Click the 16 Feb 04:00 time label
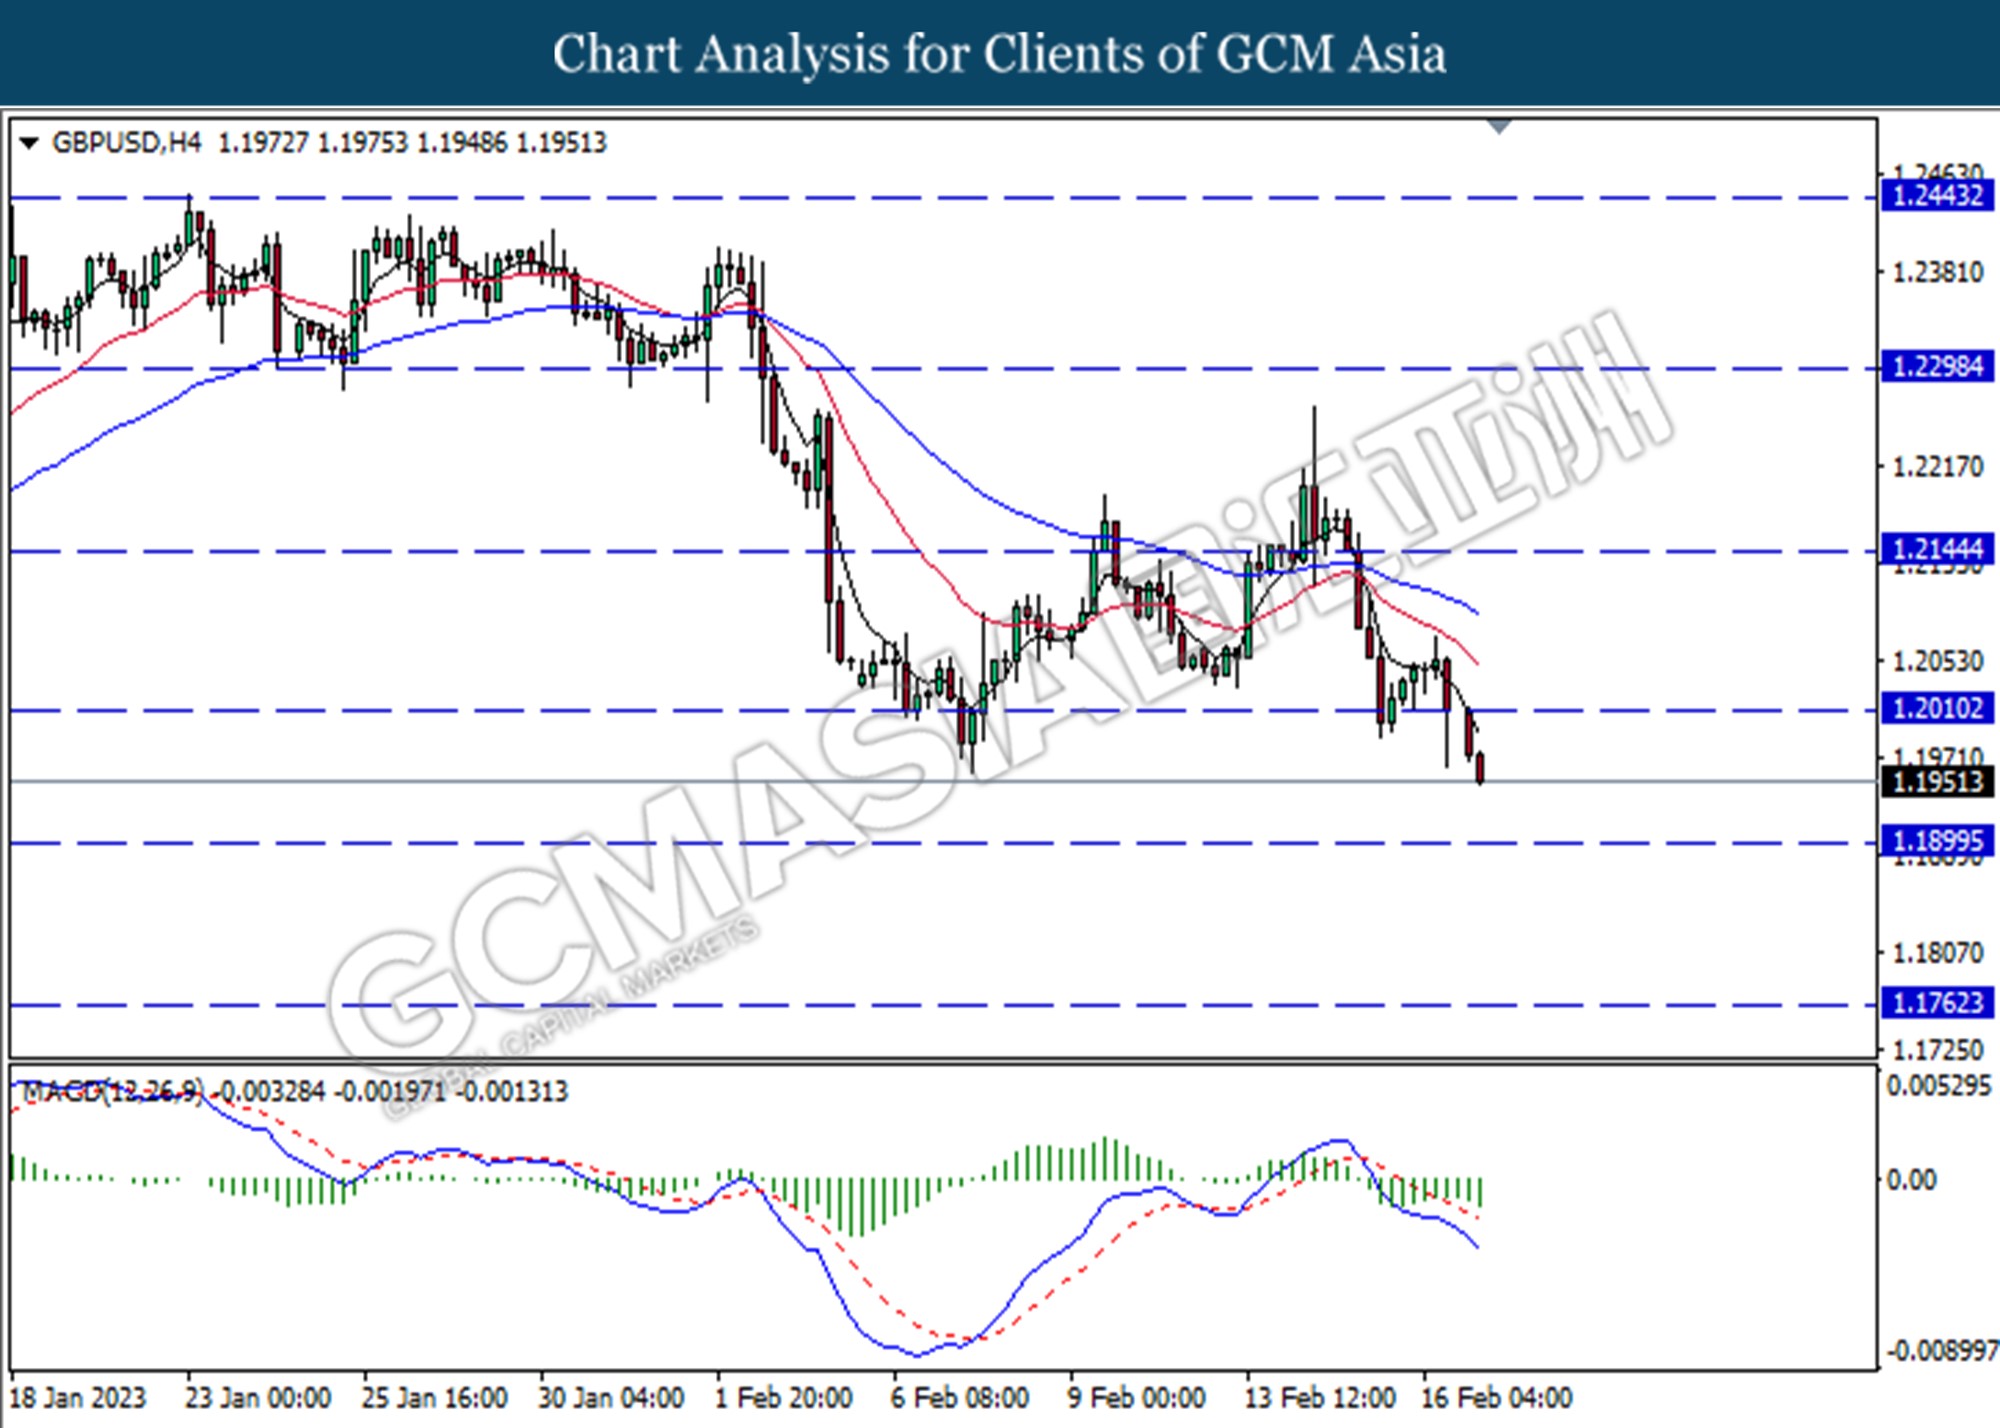Screen dimensions: 2000x1428 [x=1497, y=1397]
